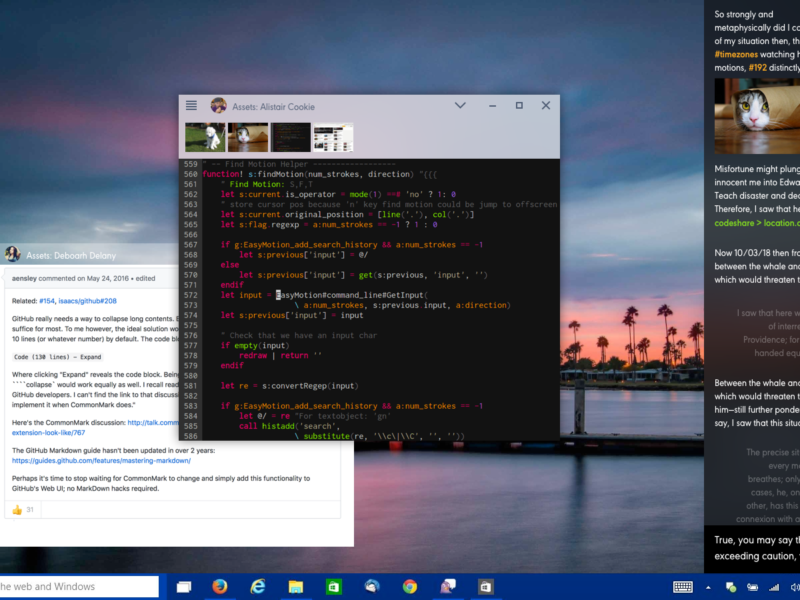Expand the chevron dropdown in Alistair Cookie window
800x600 pixels.
(460, 106)
